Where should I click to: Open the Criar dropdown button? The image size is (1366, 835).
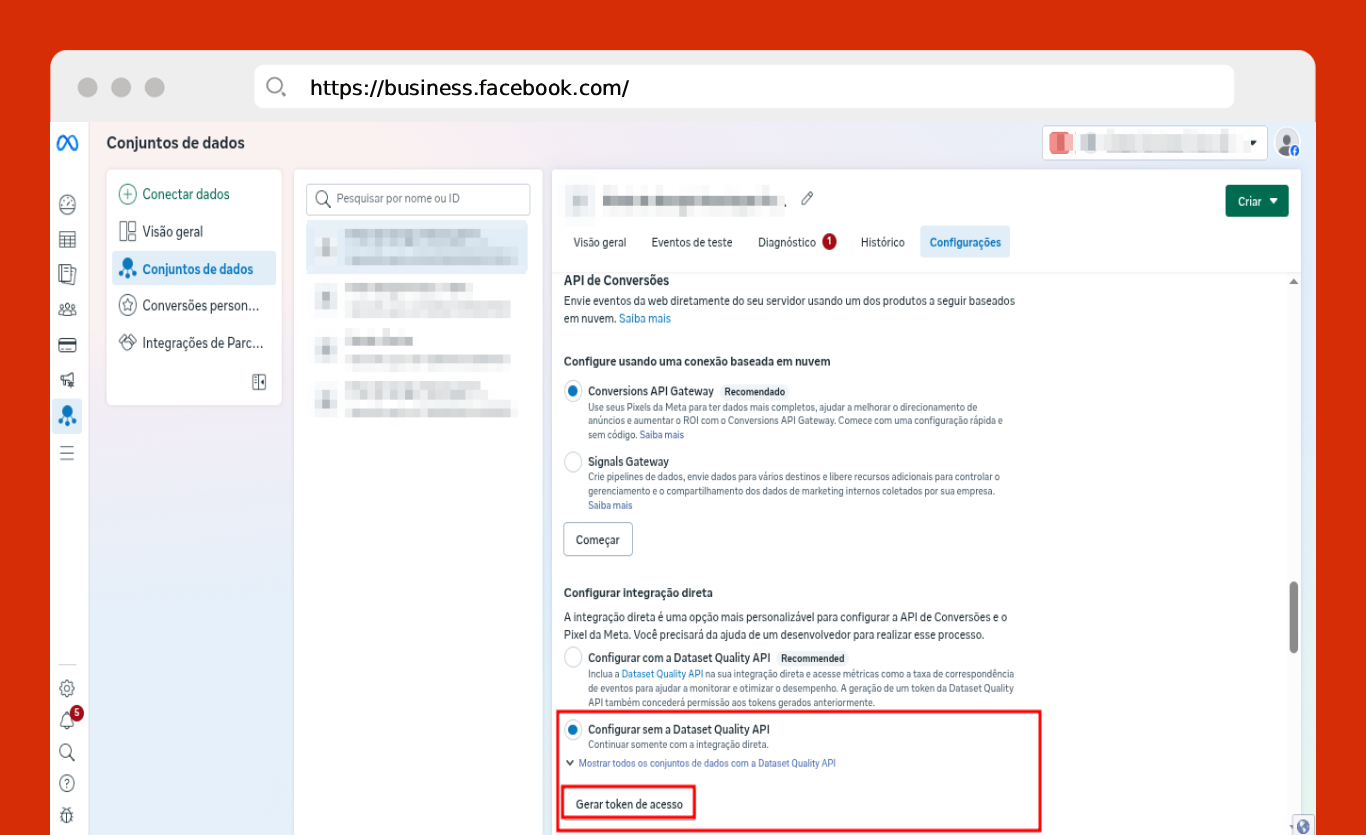tap(1256, 201)
